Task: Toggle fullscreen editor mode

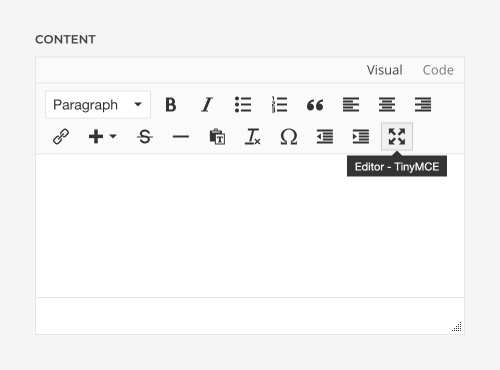Action: click(x=397, y=137)
